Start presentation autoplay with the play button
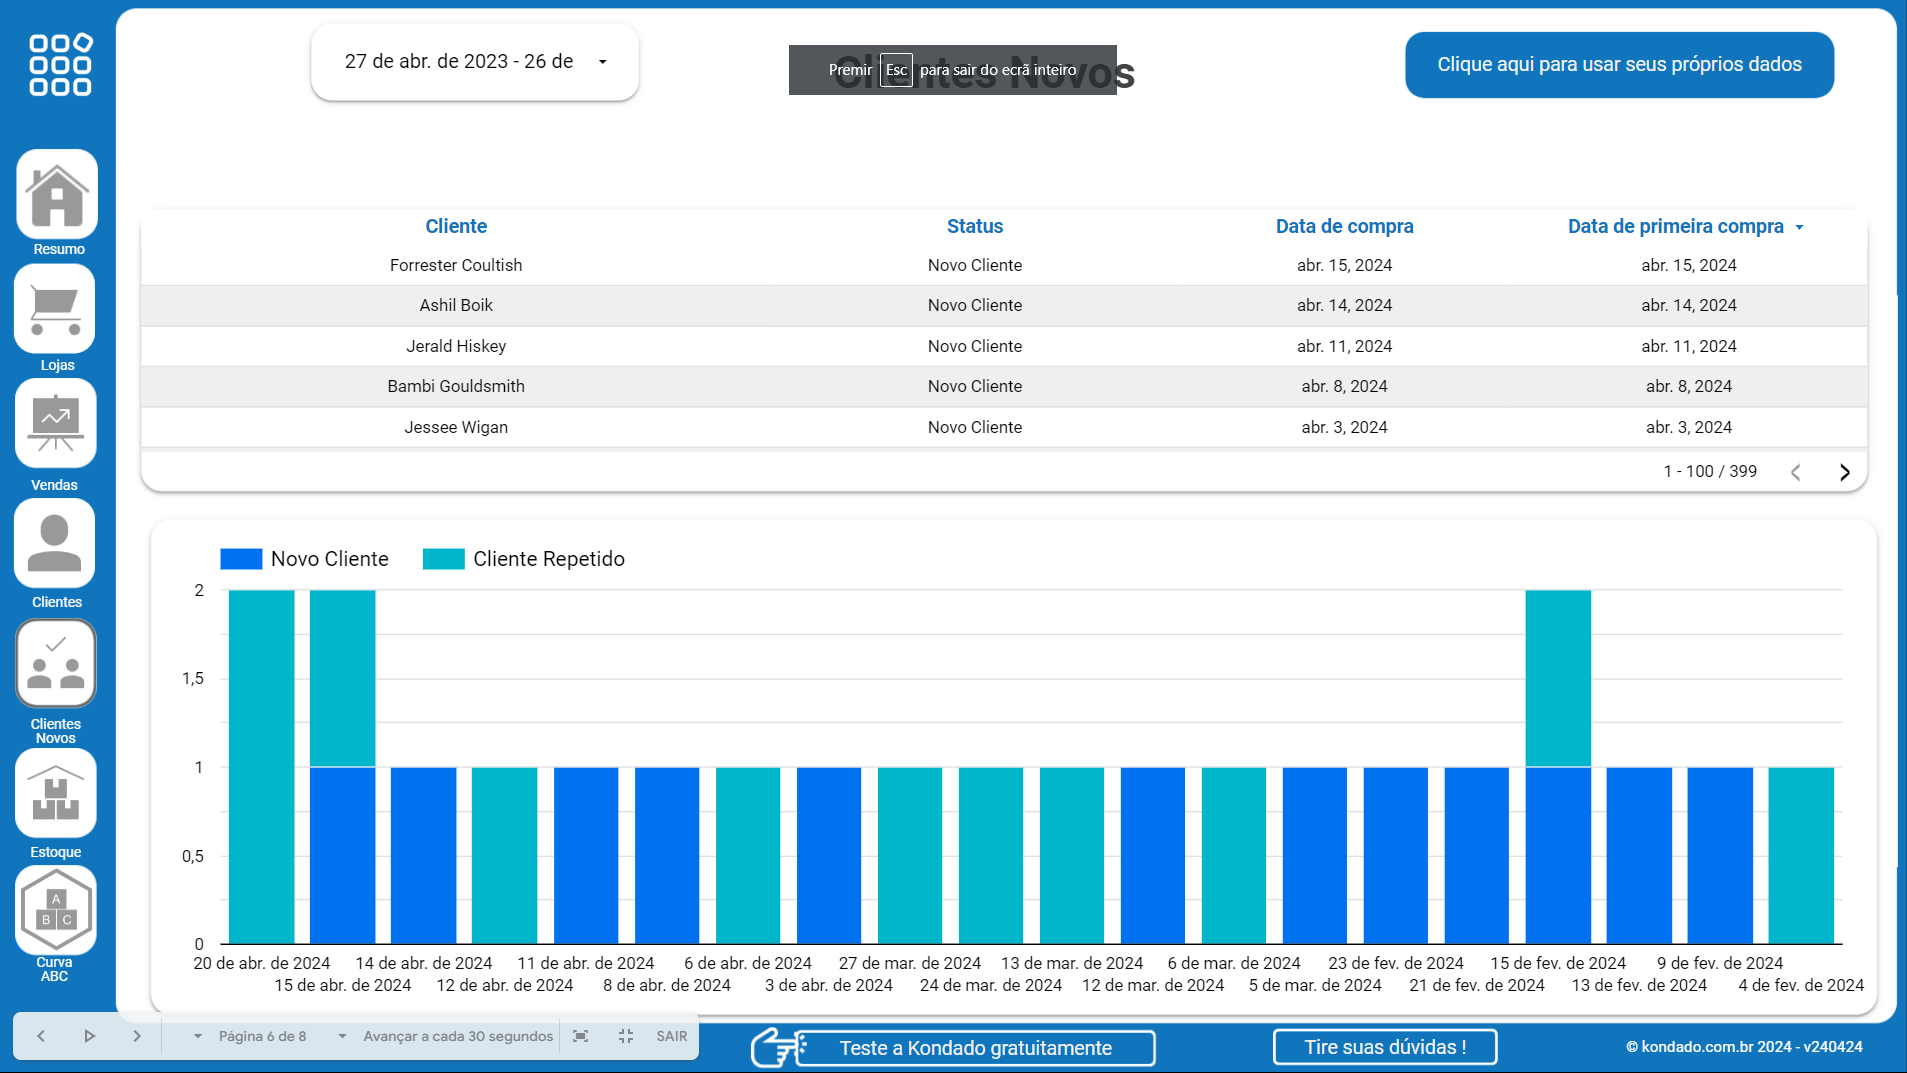Viewport: 1907px width, 1073px height. pos(89,1036)
